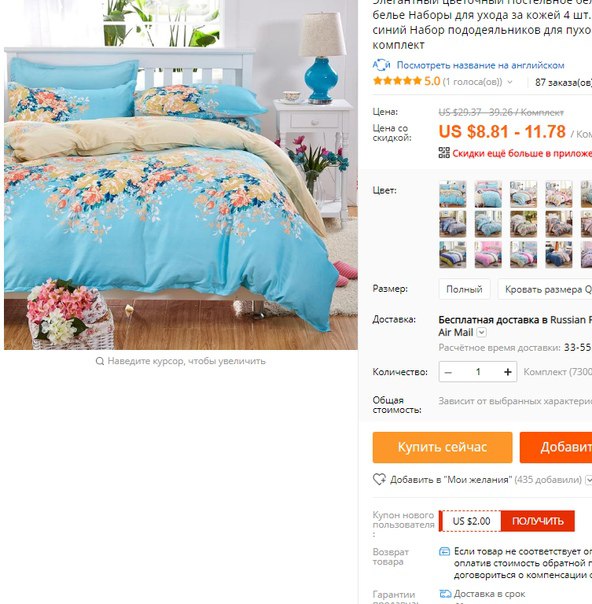Click the ПОЛУЧИТЬ coupon button
Viewport: 592px width, 604px height.
click(x=537, y=521)
